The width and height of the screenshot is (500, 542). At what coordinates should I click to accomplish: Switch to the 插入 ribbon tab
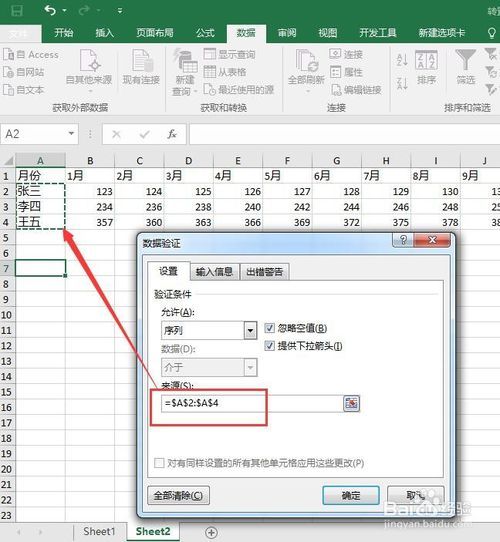point(104,33)
